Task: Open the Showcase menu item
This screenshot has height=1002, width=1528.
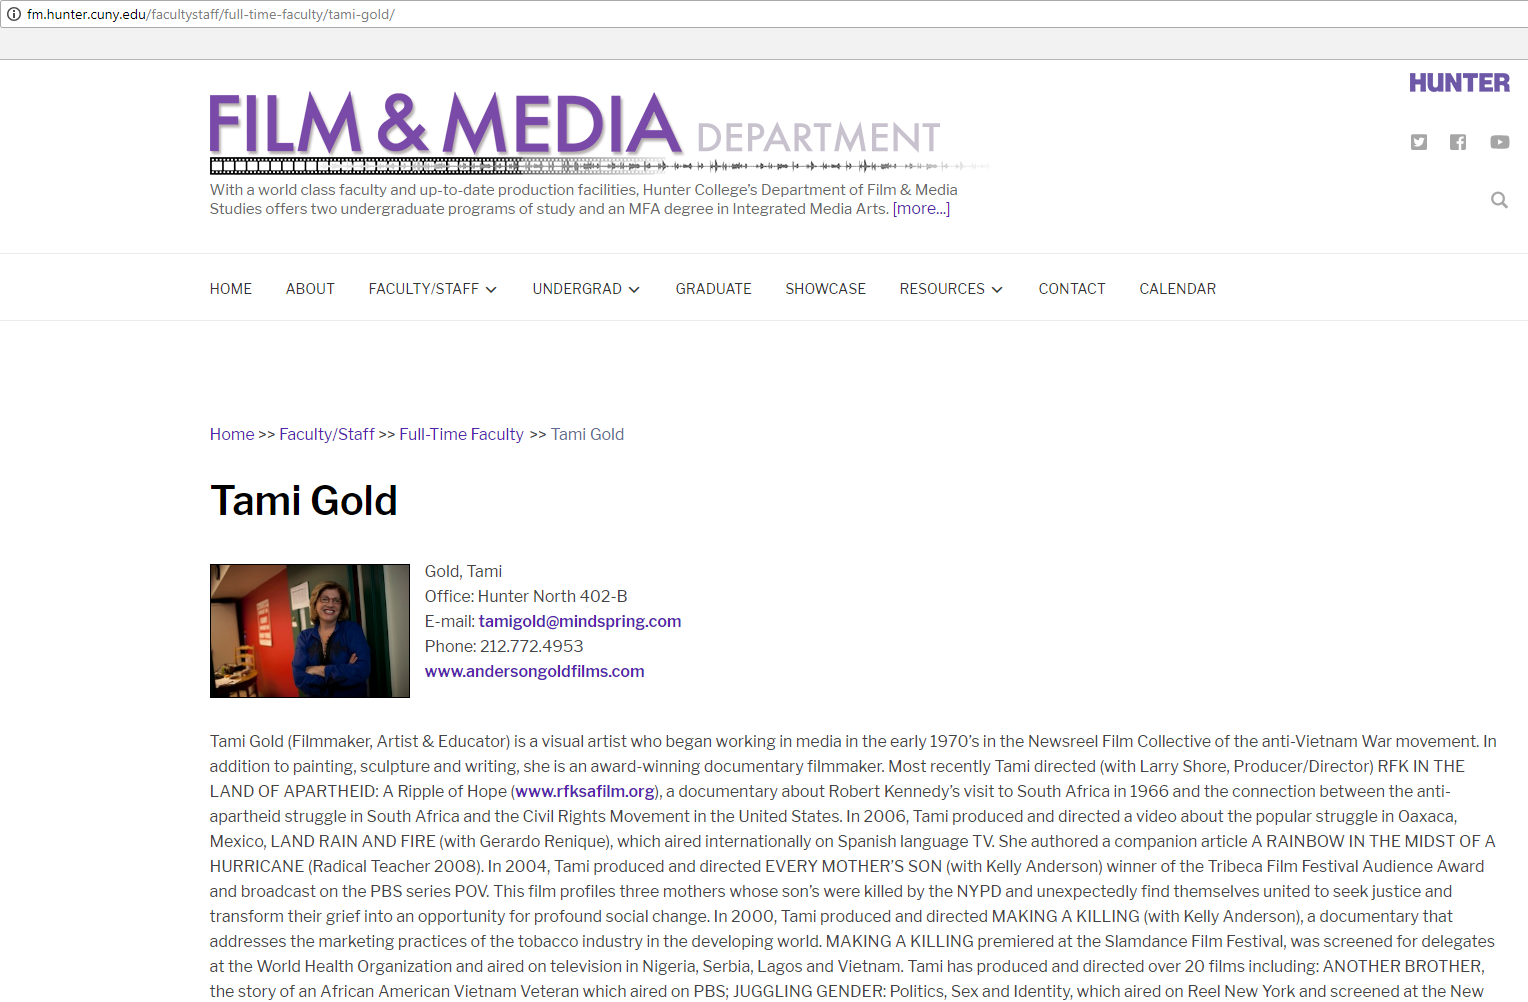Action: [x=825, y=289]
